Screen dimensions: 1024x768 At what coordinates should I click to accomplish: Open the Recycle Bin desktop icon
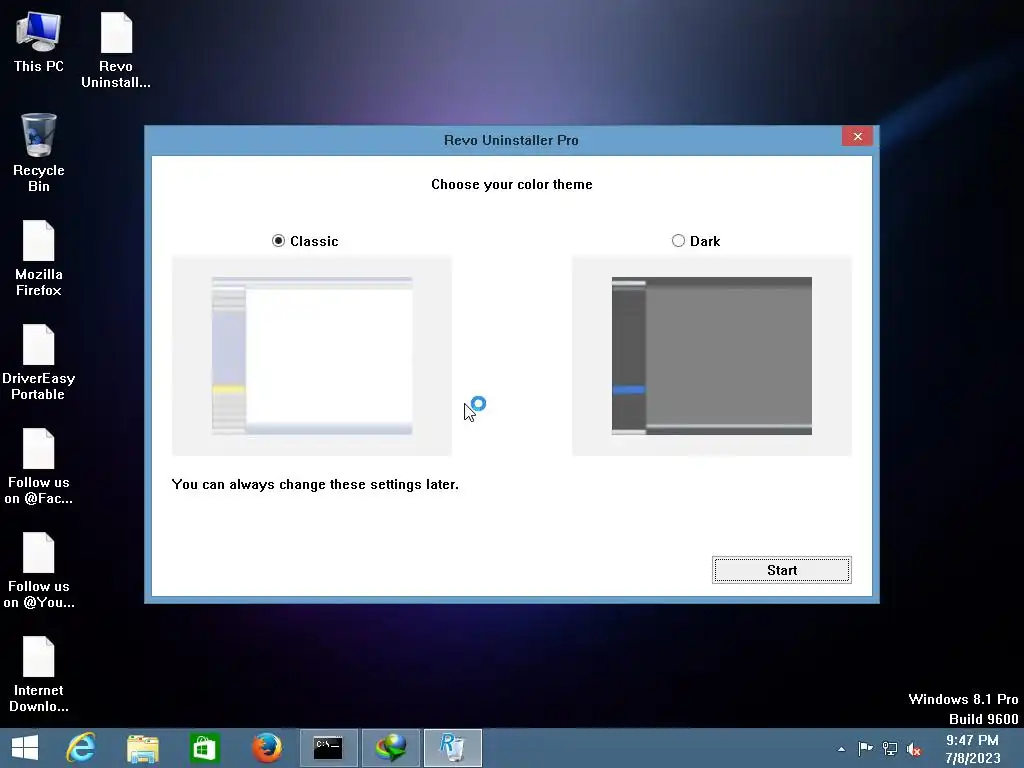click(39, 153)
